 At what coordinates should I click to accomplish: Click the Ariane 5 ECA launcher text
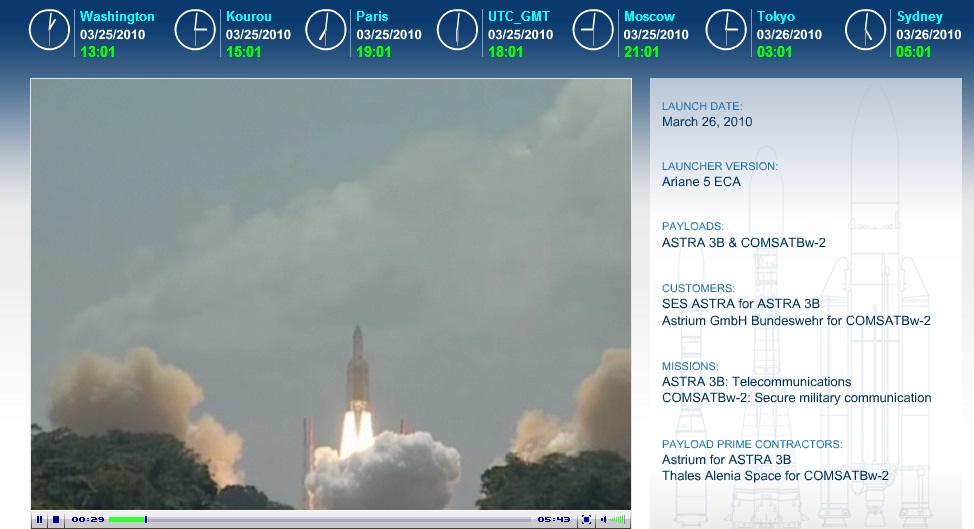click(x=701, y=182)
